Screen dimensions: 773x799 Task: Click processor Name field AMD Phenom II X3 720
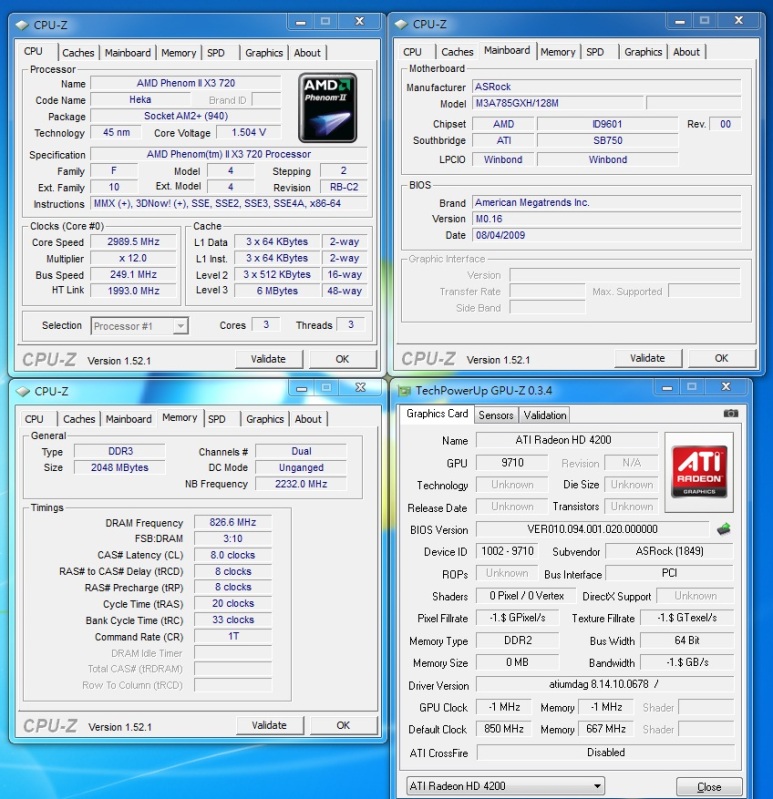pos(185,83)
